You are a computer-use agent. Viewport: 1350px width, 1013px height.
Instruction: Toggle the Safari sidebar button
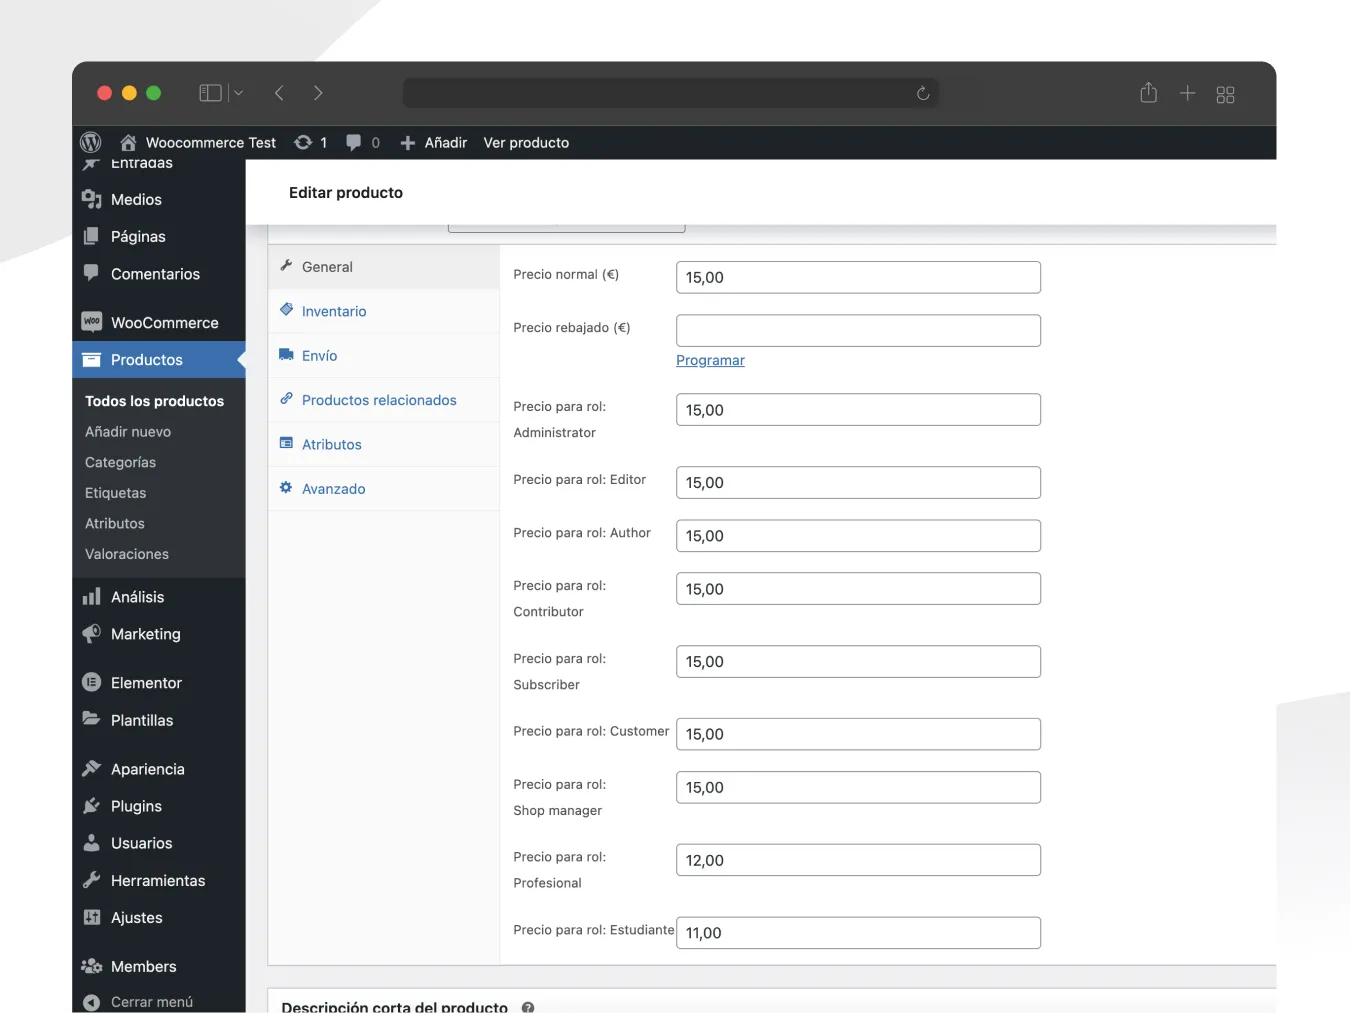point(210,93)
